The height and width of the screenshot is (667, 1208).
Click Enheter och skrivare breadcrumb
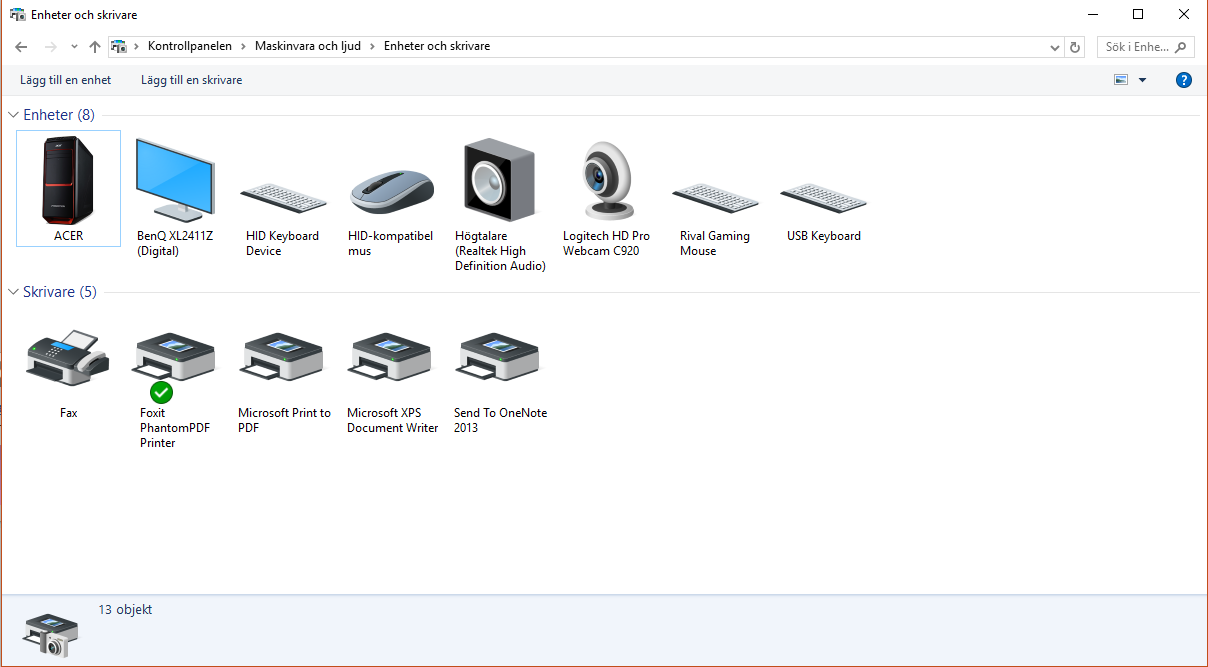pos(437,47)
